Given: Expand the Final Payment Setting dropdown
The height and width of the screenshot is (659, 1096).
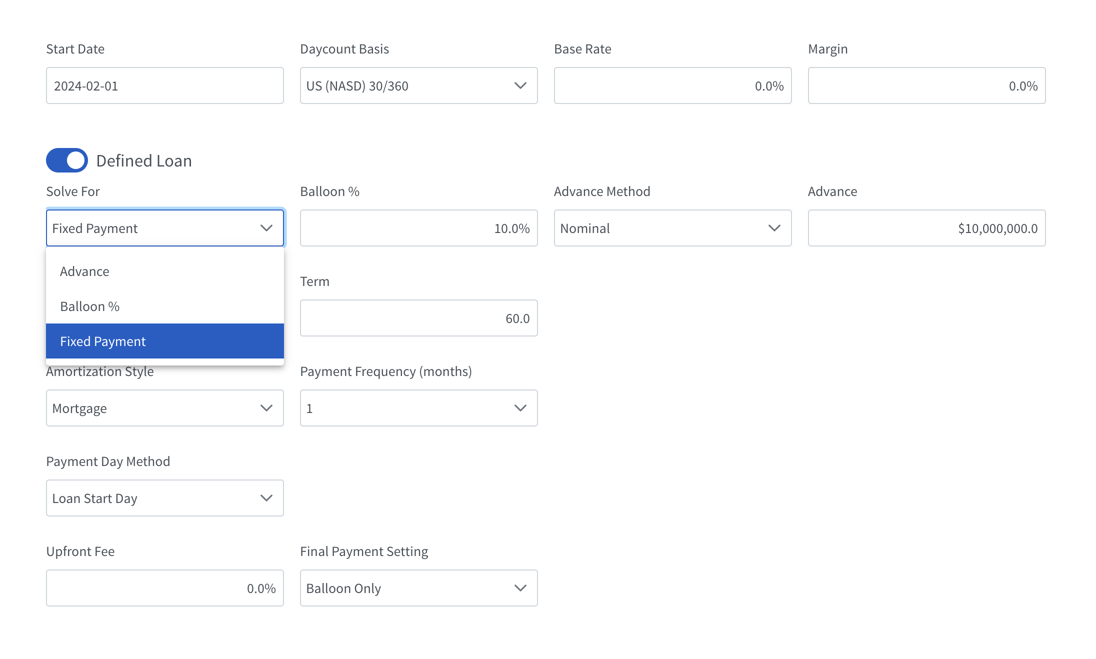Looking at the screenshot, I should click(x=418, y=588).
